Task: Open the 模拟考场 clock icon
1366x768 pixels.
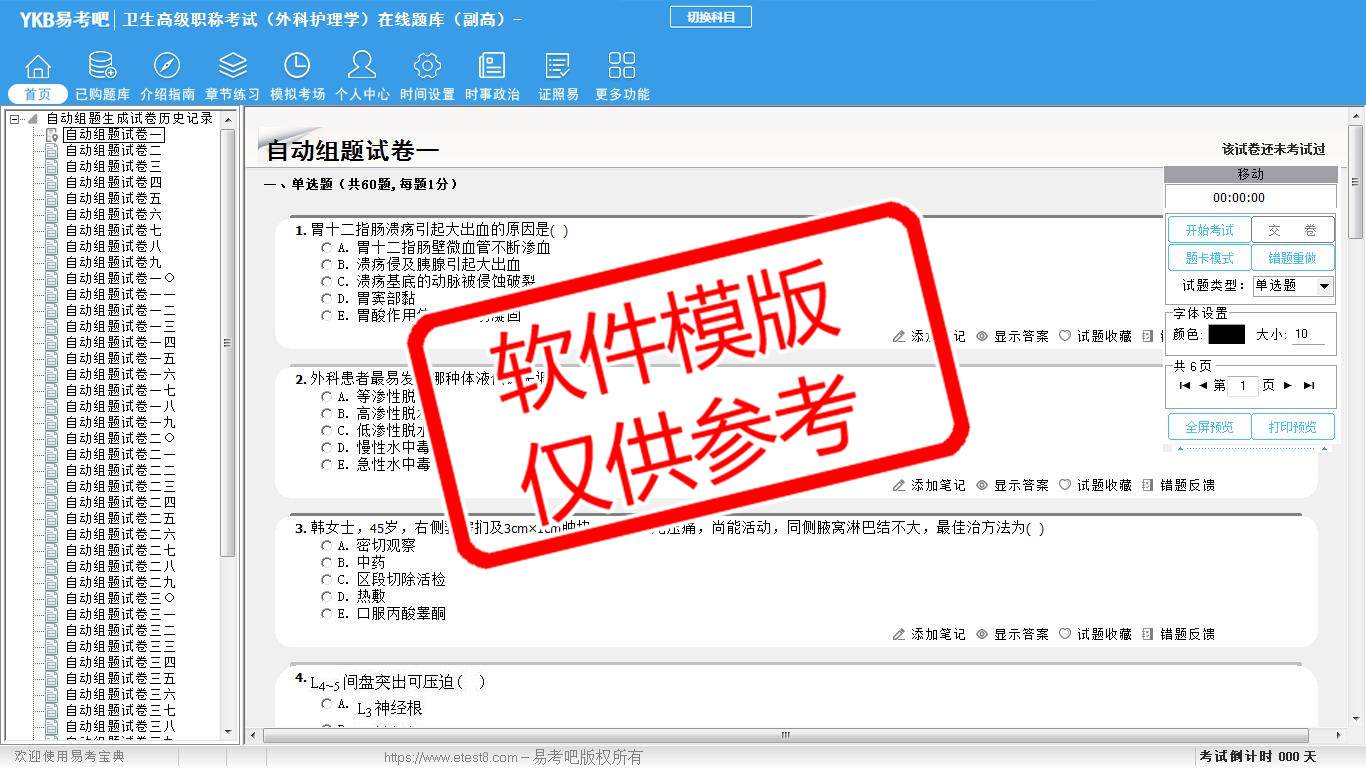Action: click(297, 67)
